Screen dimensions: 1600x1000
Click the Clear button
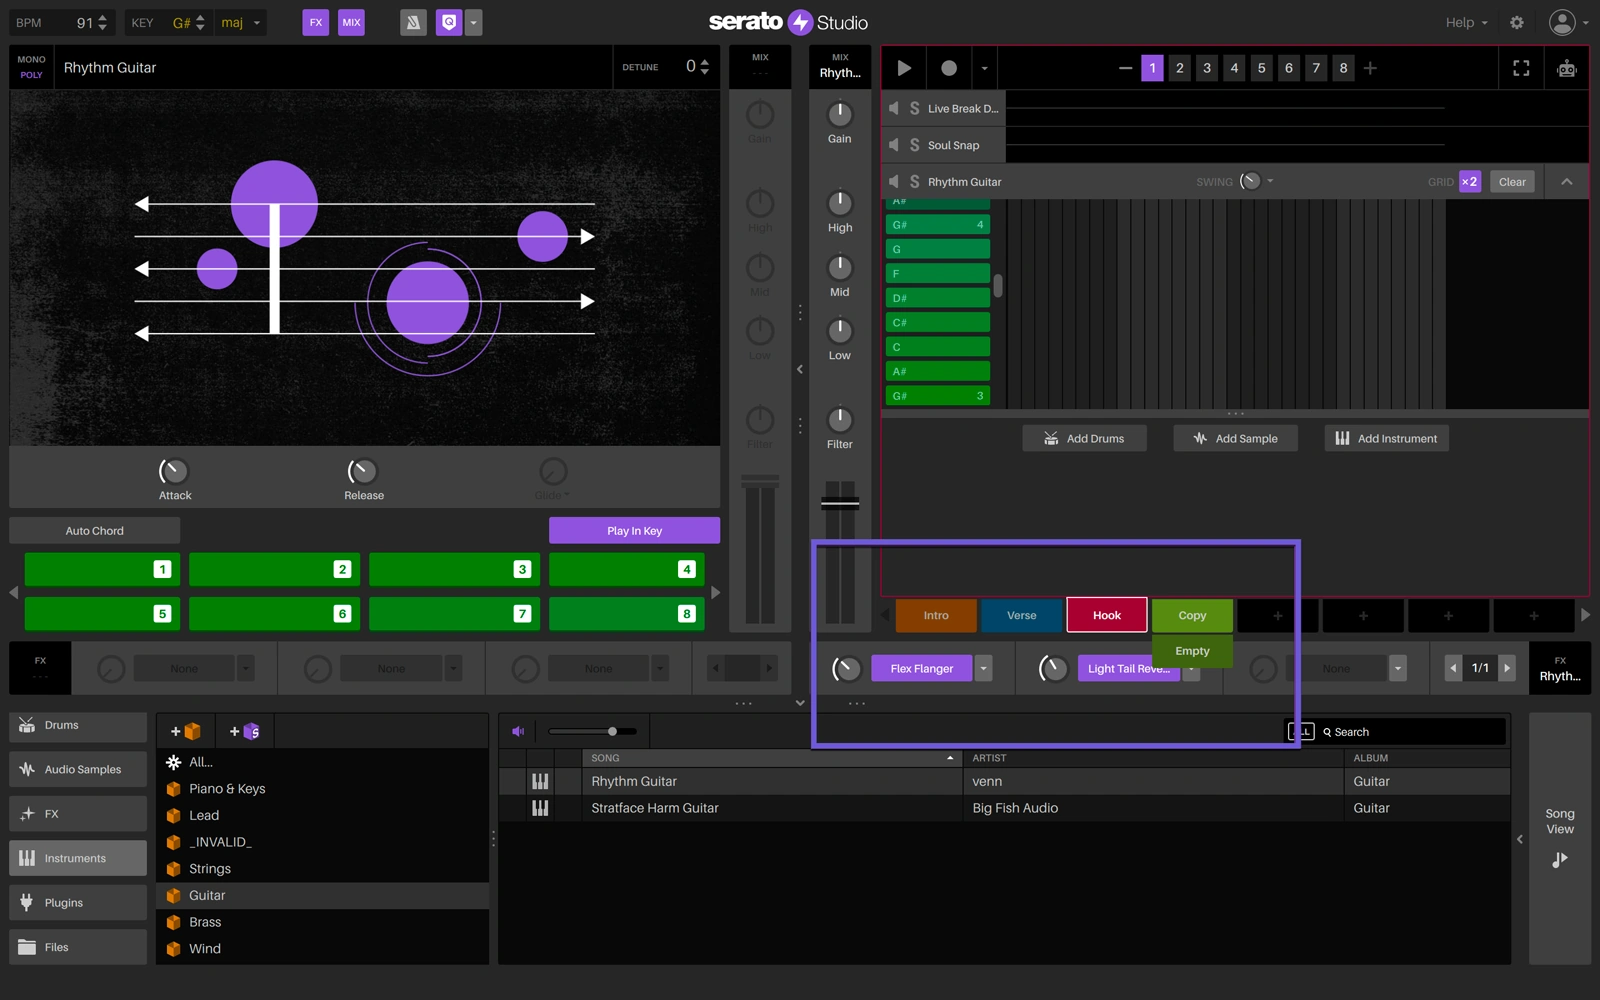click(x=1512, y=181)
